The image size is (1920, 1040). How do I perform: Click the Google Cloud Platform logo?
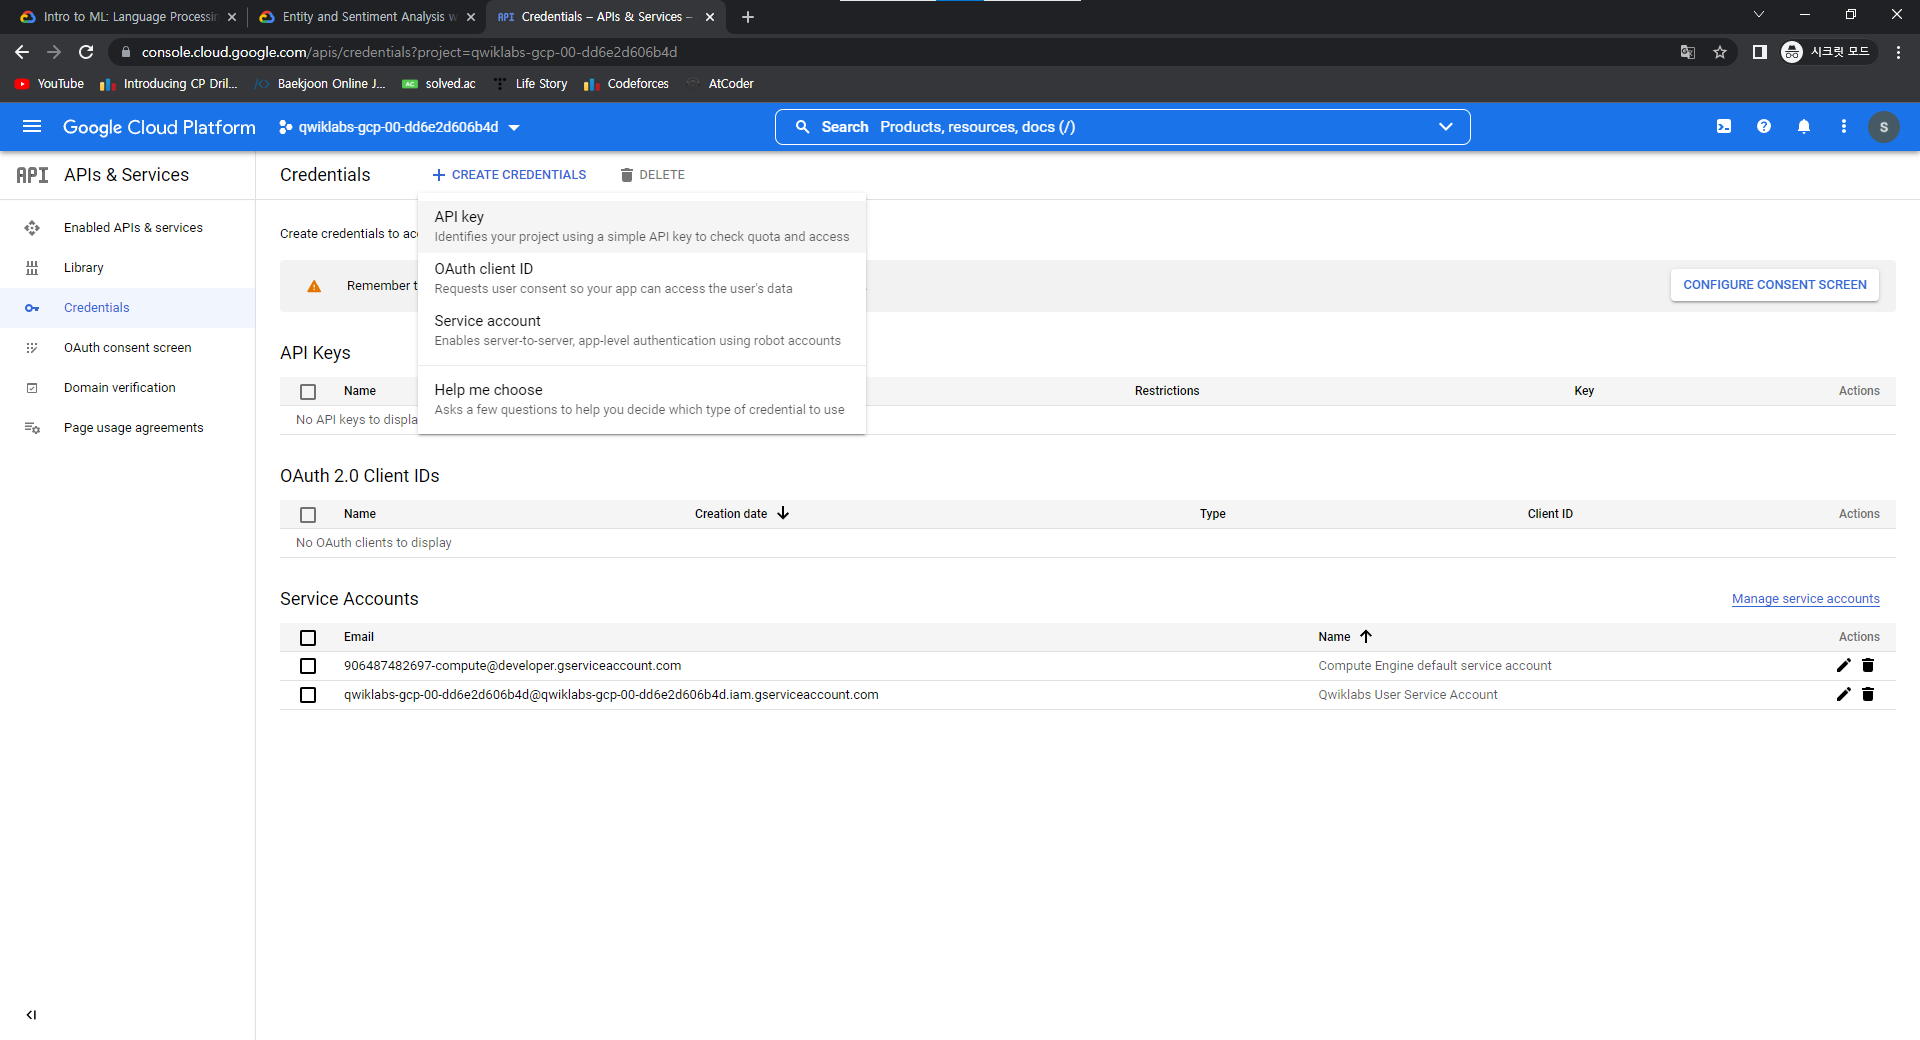159,127
